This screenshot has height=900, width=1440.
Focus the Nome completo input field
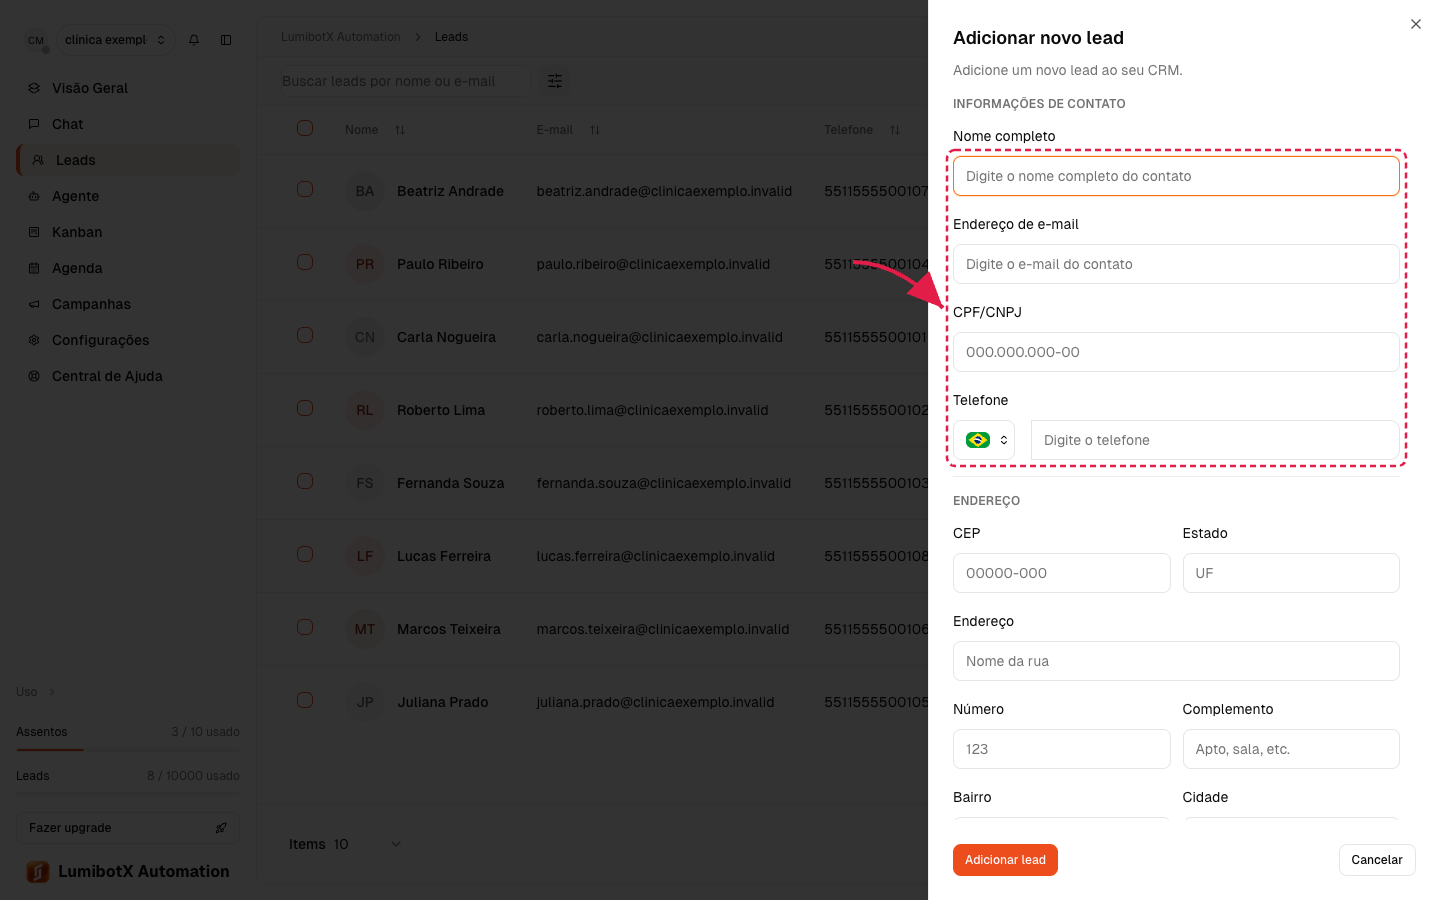(x=1176, y=176)
